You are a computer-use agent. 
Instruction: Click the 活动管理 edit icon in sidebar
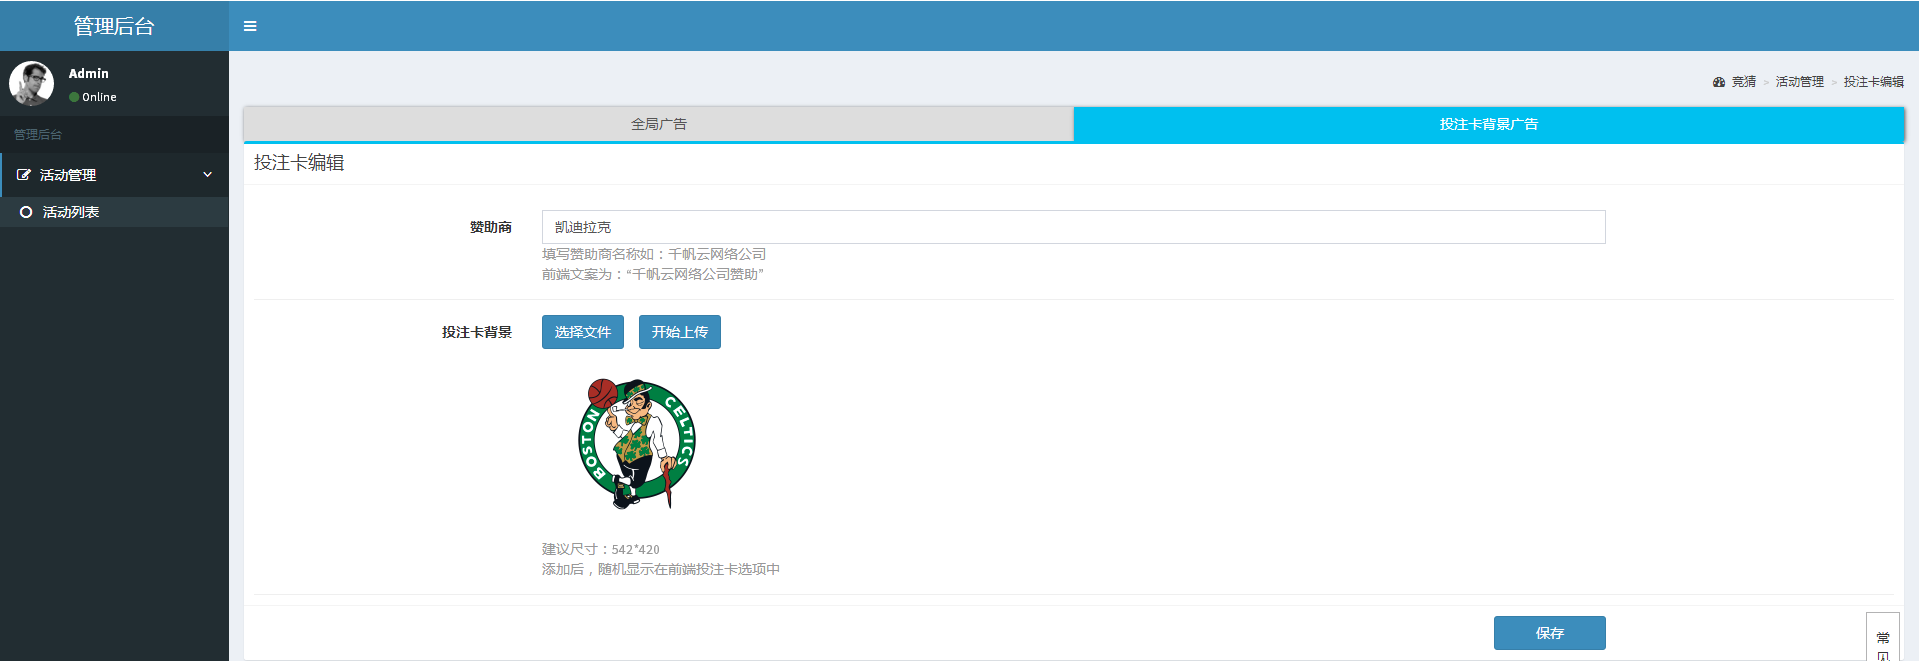tap(23, 175)
